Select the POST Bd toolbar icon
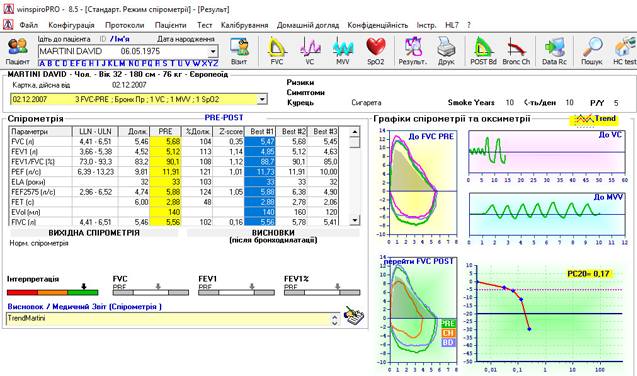This screenshot has height=376, width=637. tap(483, 51)
